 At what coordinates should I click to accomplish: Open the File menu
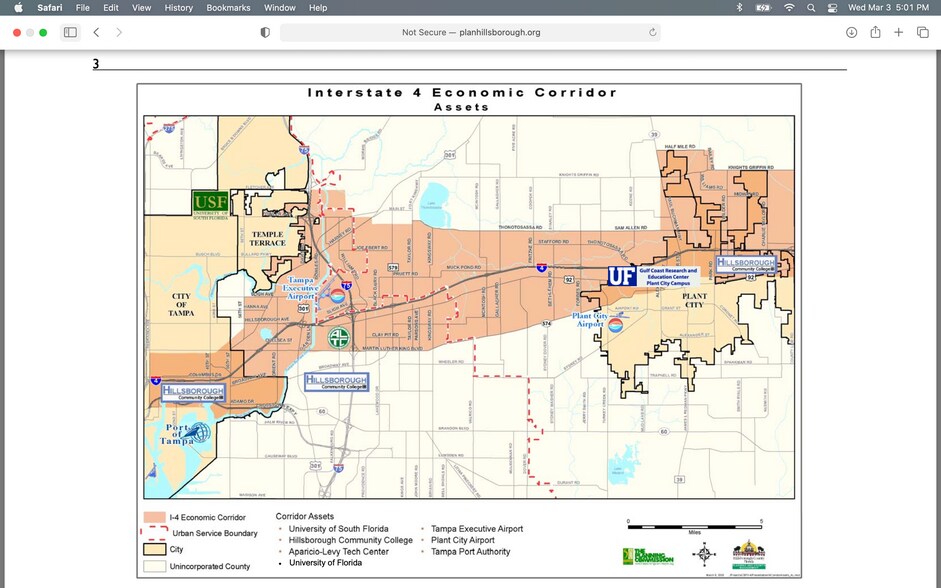(83, 7)
